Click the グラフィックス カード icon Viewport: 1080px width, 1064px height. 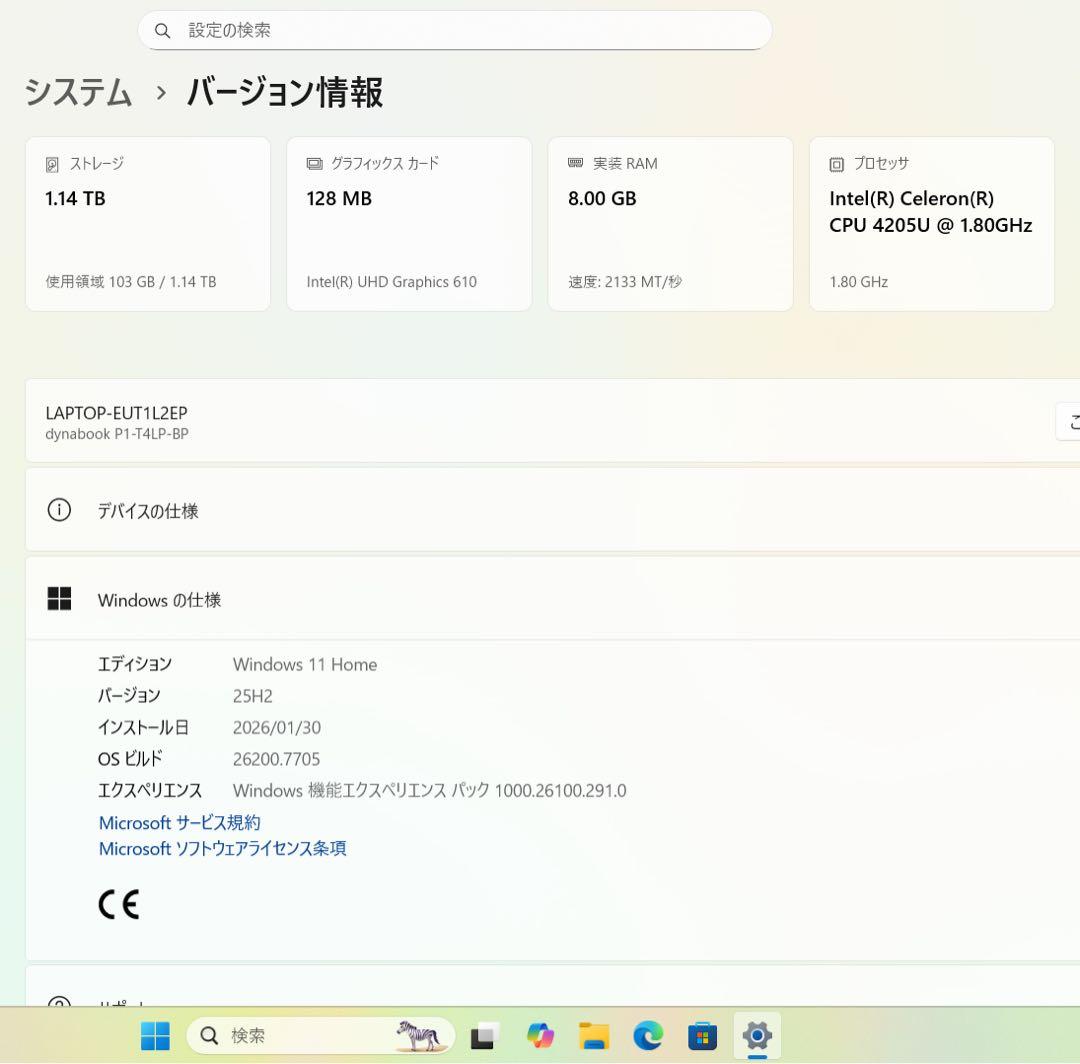[x=315, y=163]
